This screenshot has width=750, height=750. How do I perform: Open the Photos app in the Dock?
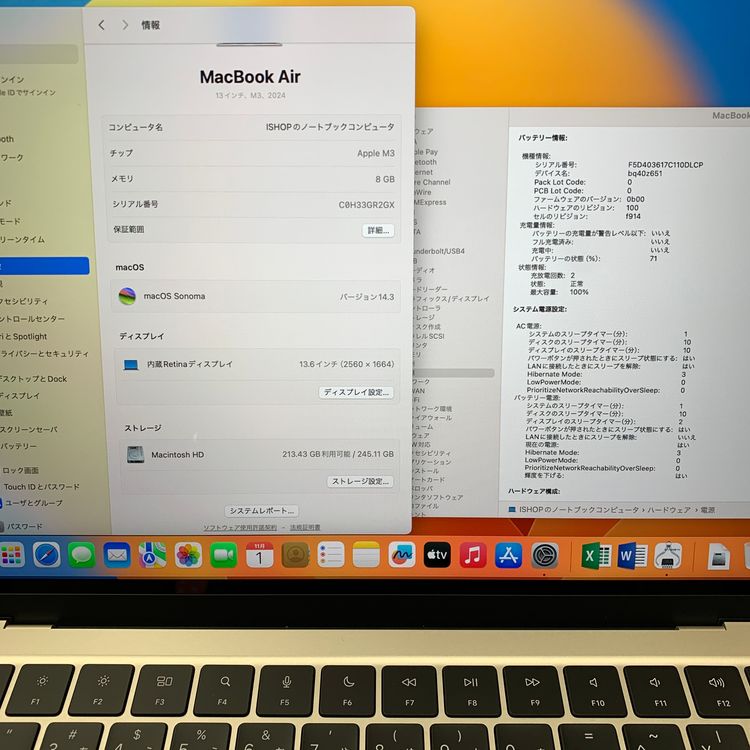pyautogui.click(x=188, y=555)
